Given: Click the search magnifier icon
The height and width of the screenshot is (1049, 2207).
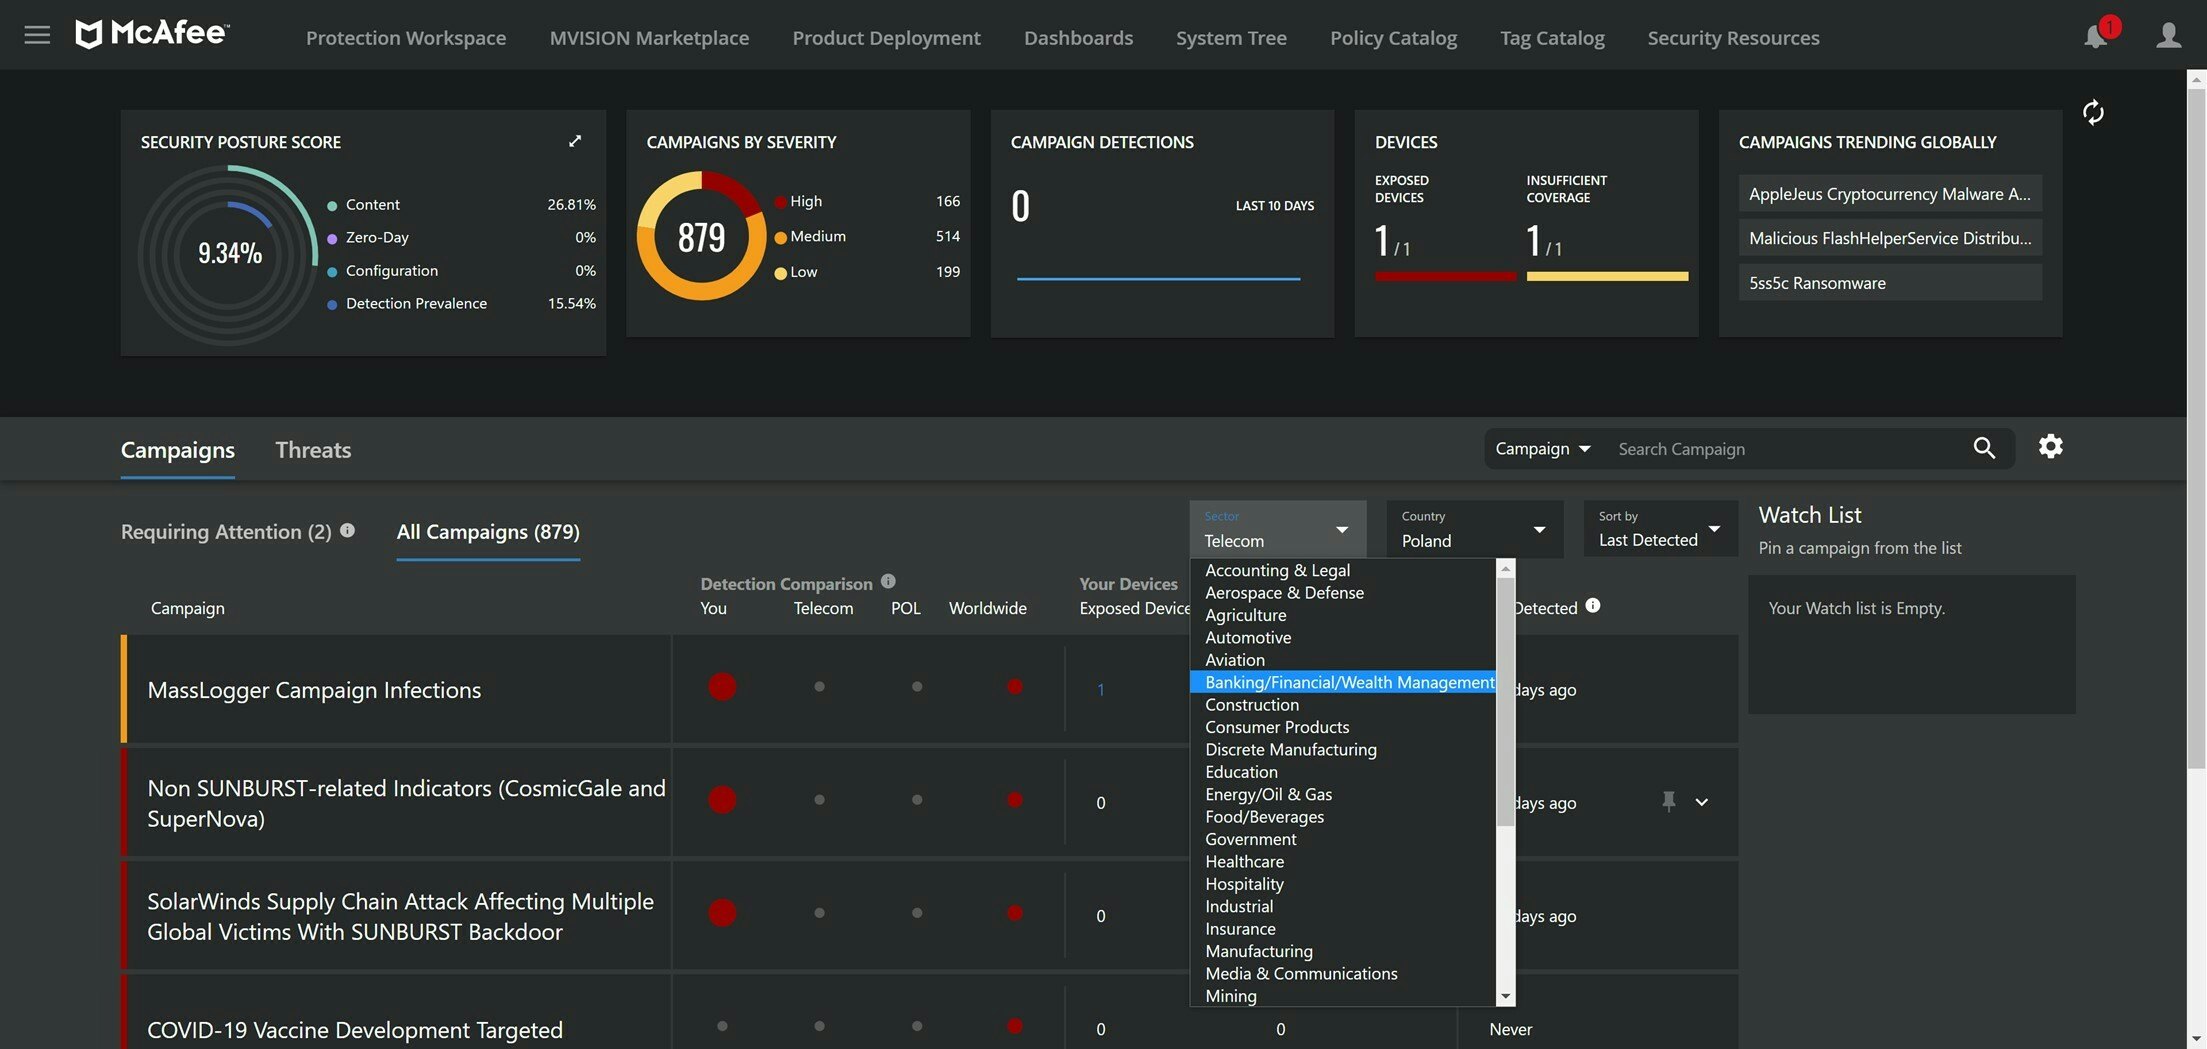Looking at the screenshot, I should point(1984,448).
